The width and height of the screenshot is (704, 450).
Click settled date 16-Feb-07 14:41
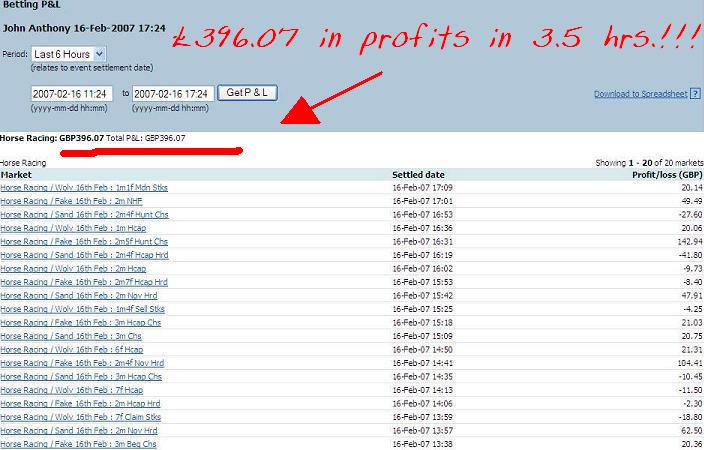422,363
